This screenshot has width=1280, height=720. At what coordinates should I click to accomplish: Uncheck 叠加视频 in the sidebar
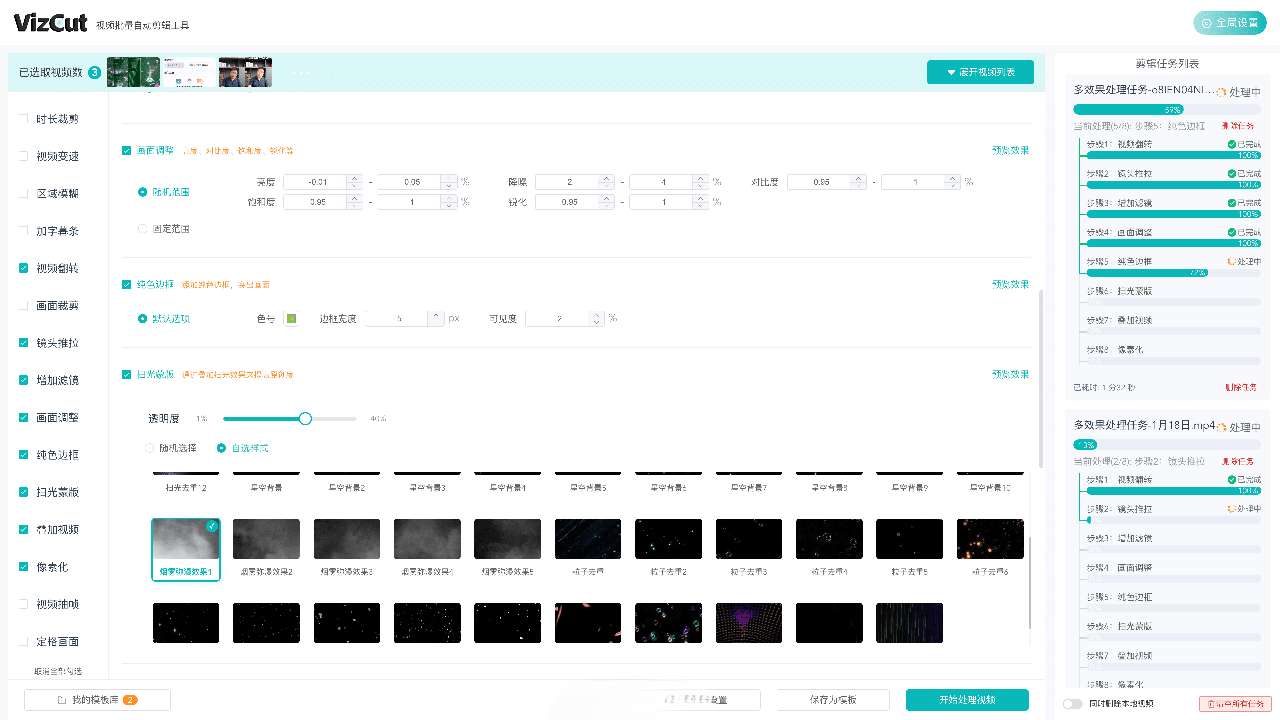pos(24,529)
